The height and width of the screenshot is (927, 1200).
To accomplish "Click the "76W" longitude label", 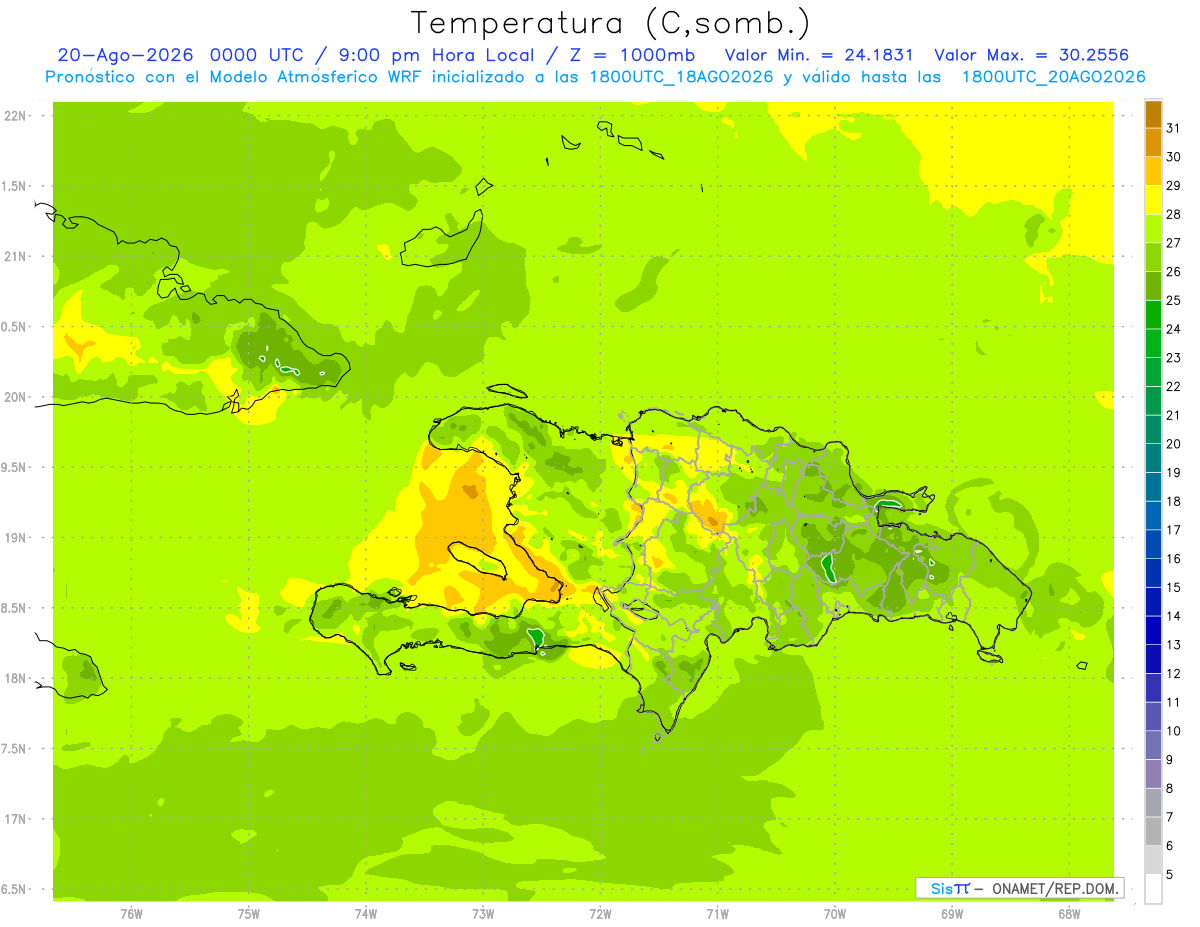I will (131, 913).
